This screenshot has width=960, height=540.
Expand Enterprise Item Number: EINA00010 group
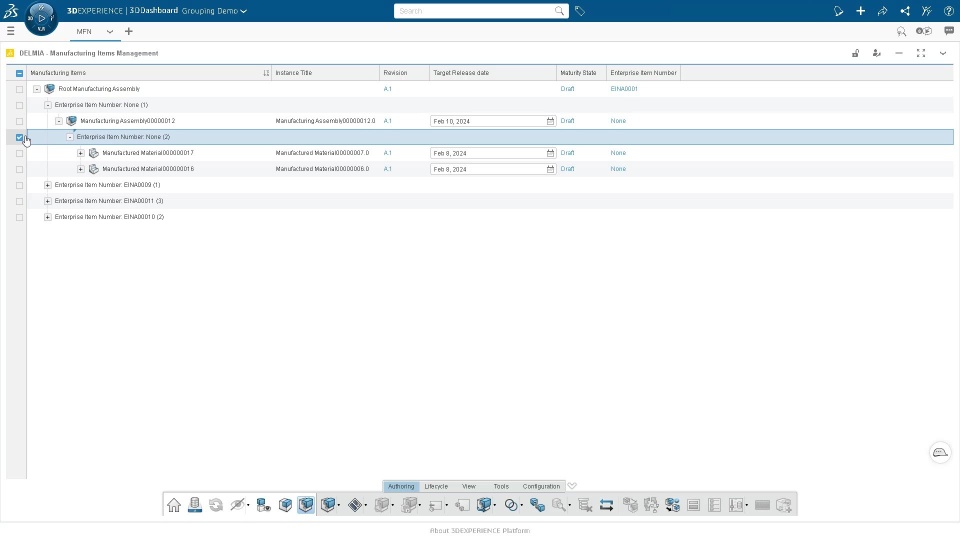pyautogui.click(x=48, y=216)
